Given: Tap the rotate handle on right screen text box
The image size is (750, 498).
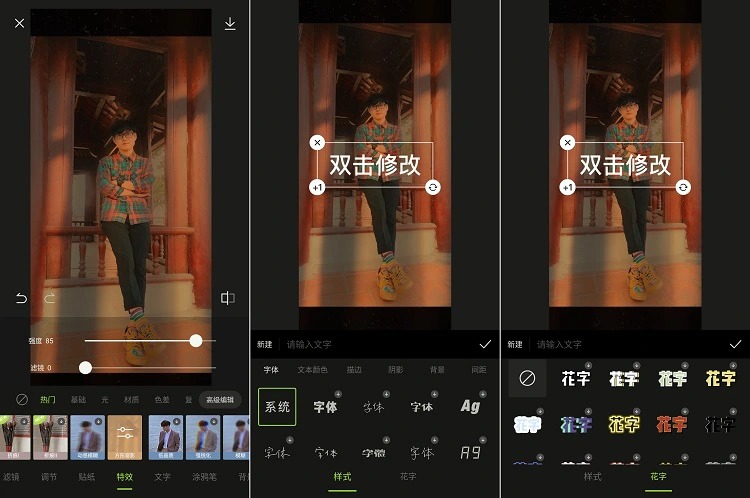Looking at the screenshot, I should 683,187.
